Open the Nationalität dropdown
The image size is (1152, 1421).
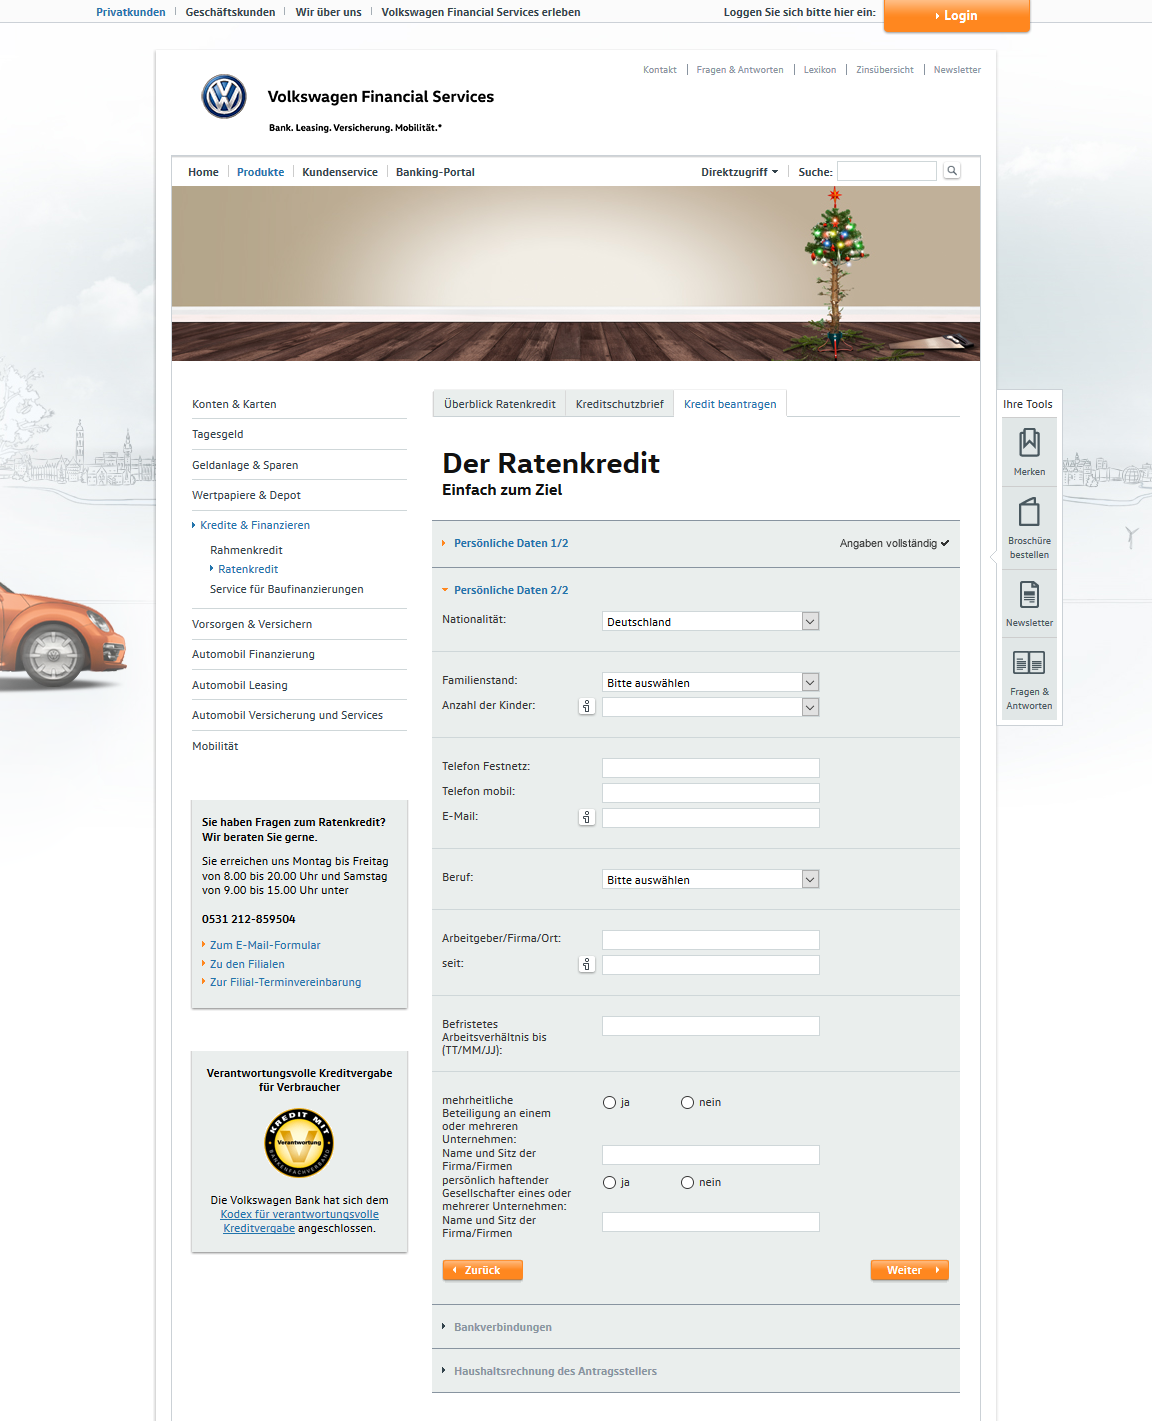[711, 621]
